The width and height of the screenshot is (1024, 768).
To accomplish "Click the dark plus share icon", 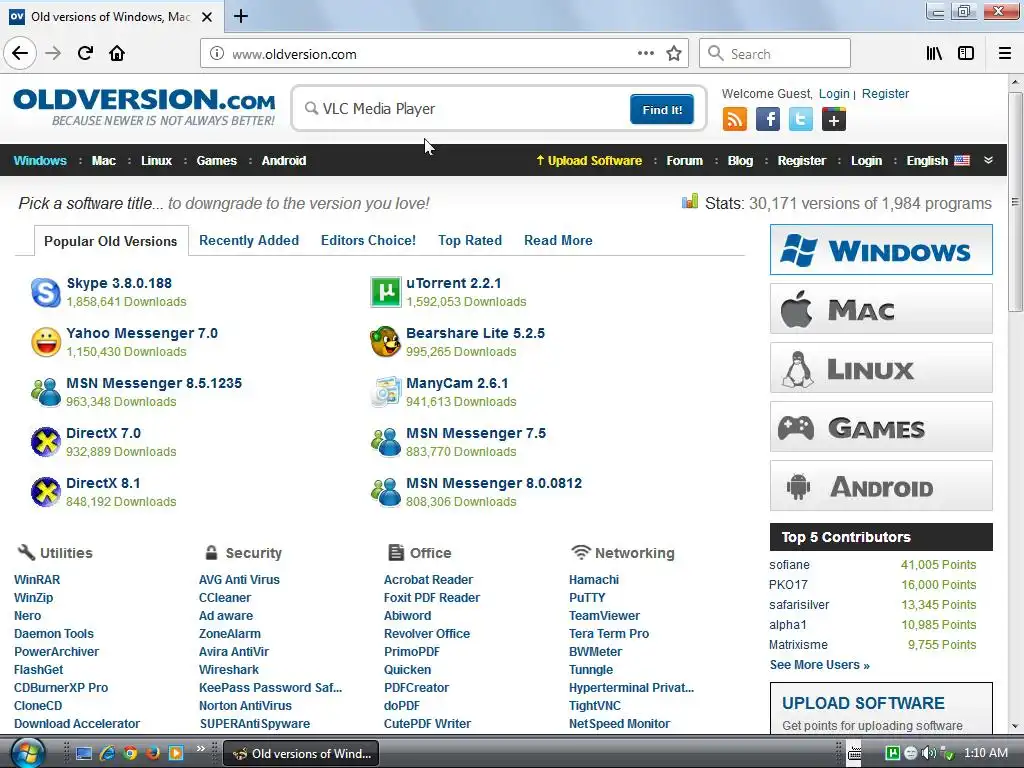I will click(x=833, y=120).
